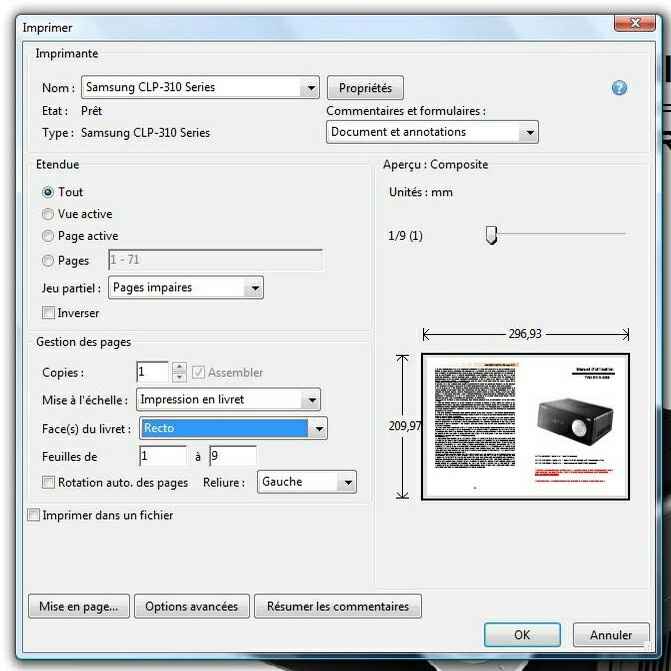Select the Page active radio option
The image size is (671, 671).
pyautogui.click(x=48, y=236)
